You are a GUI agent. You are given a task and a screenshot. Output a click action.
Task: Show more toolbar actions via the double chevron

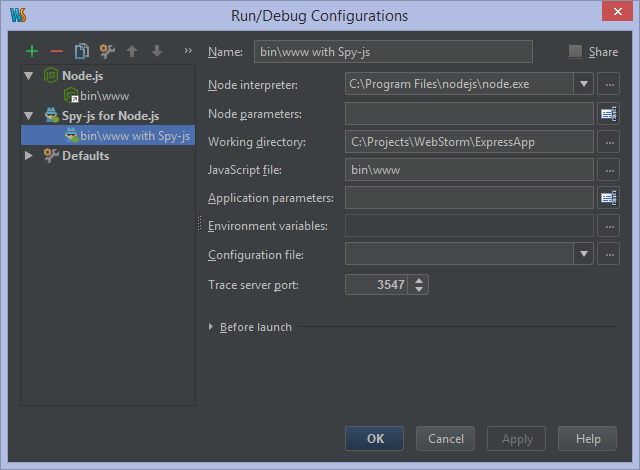point(188,51)
